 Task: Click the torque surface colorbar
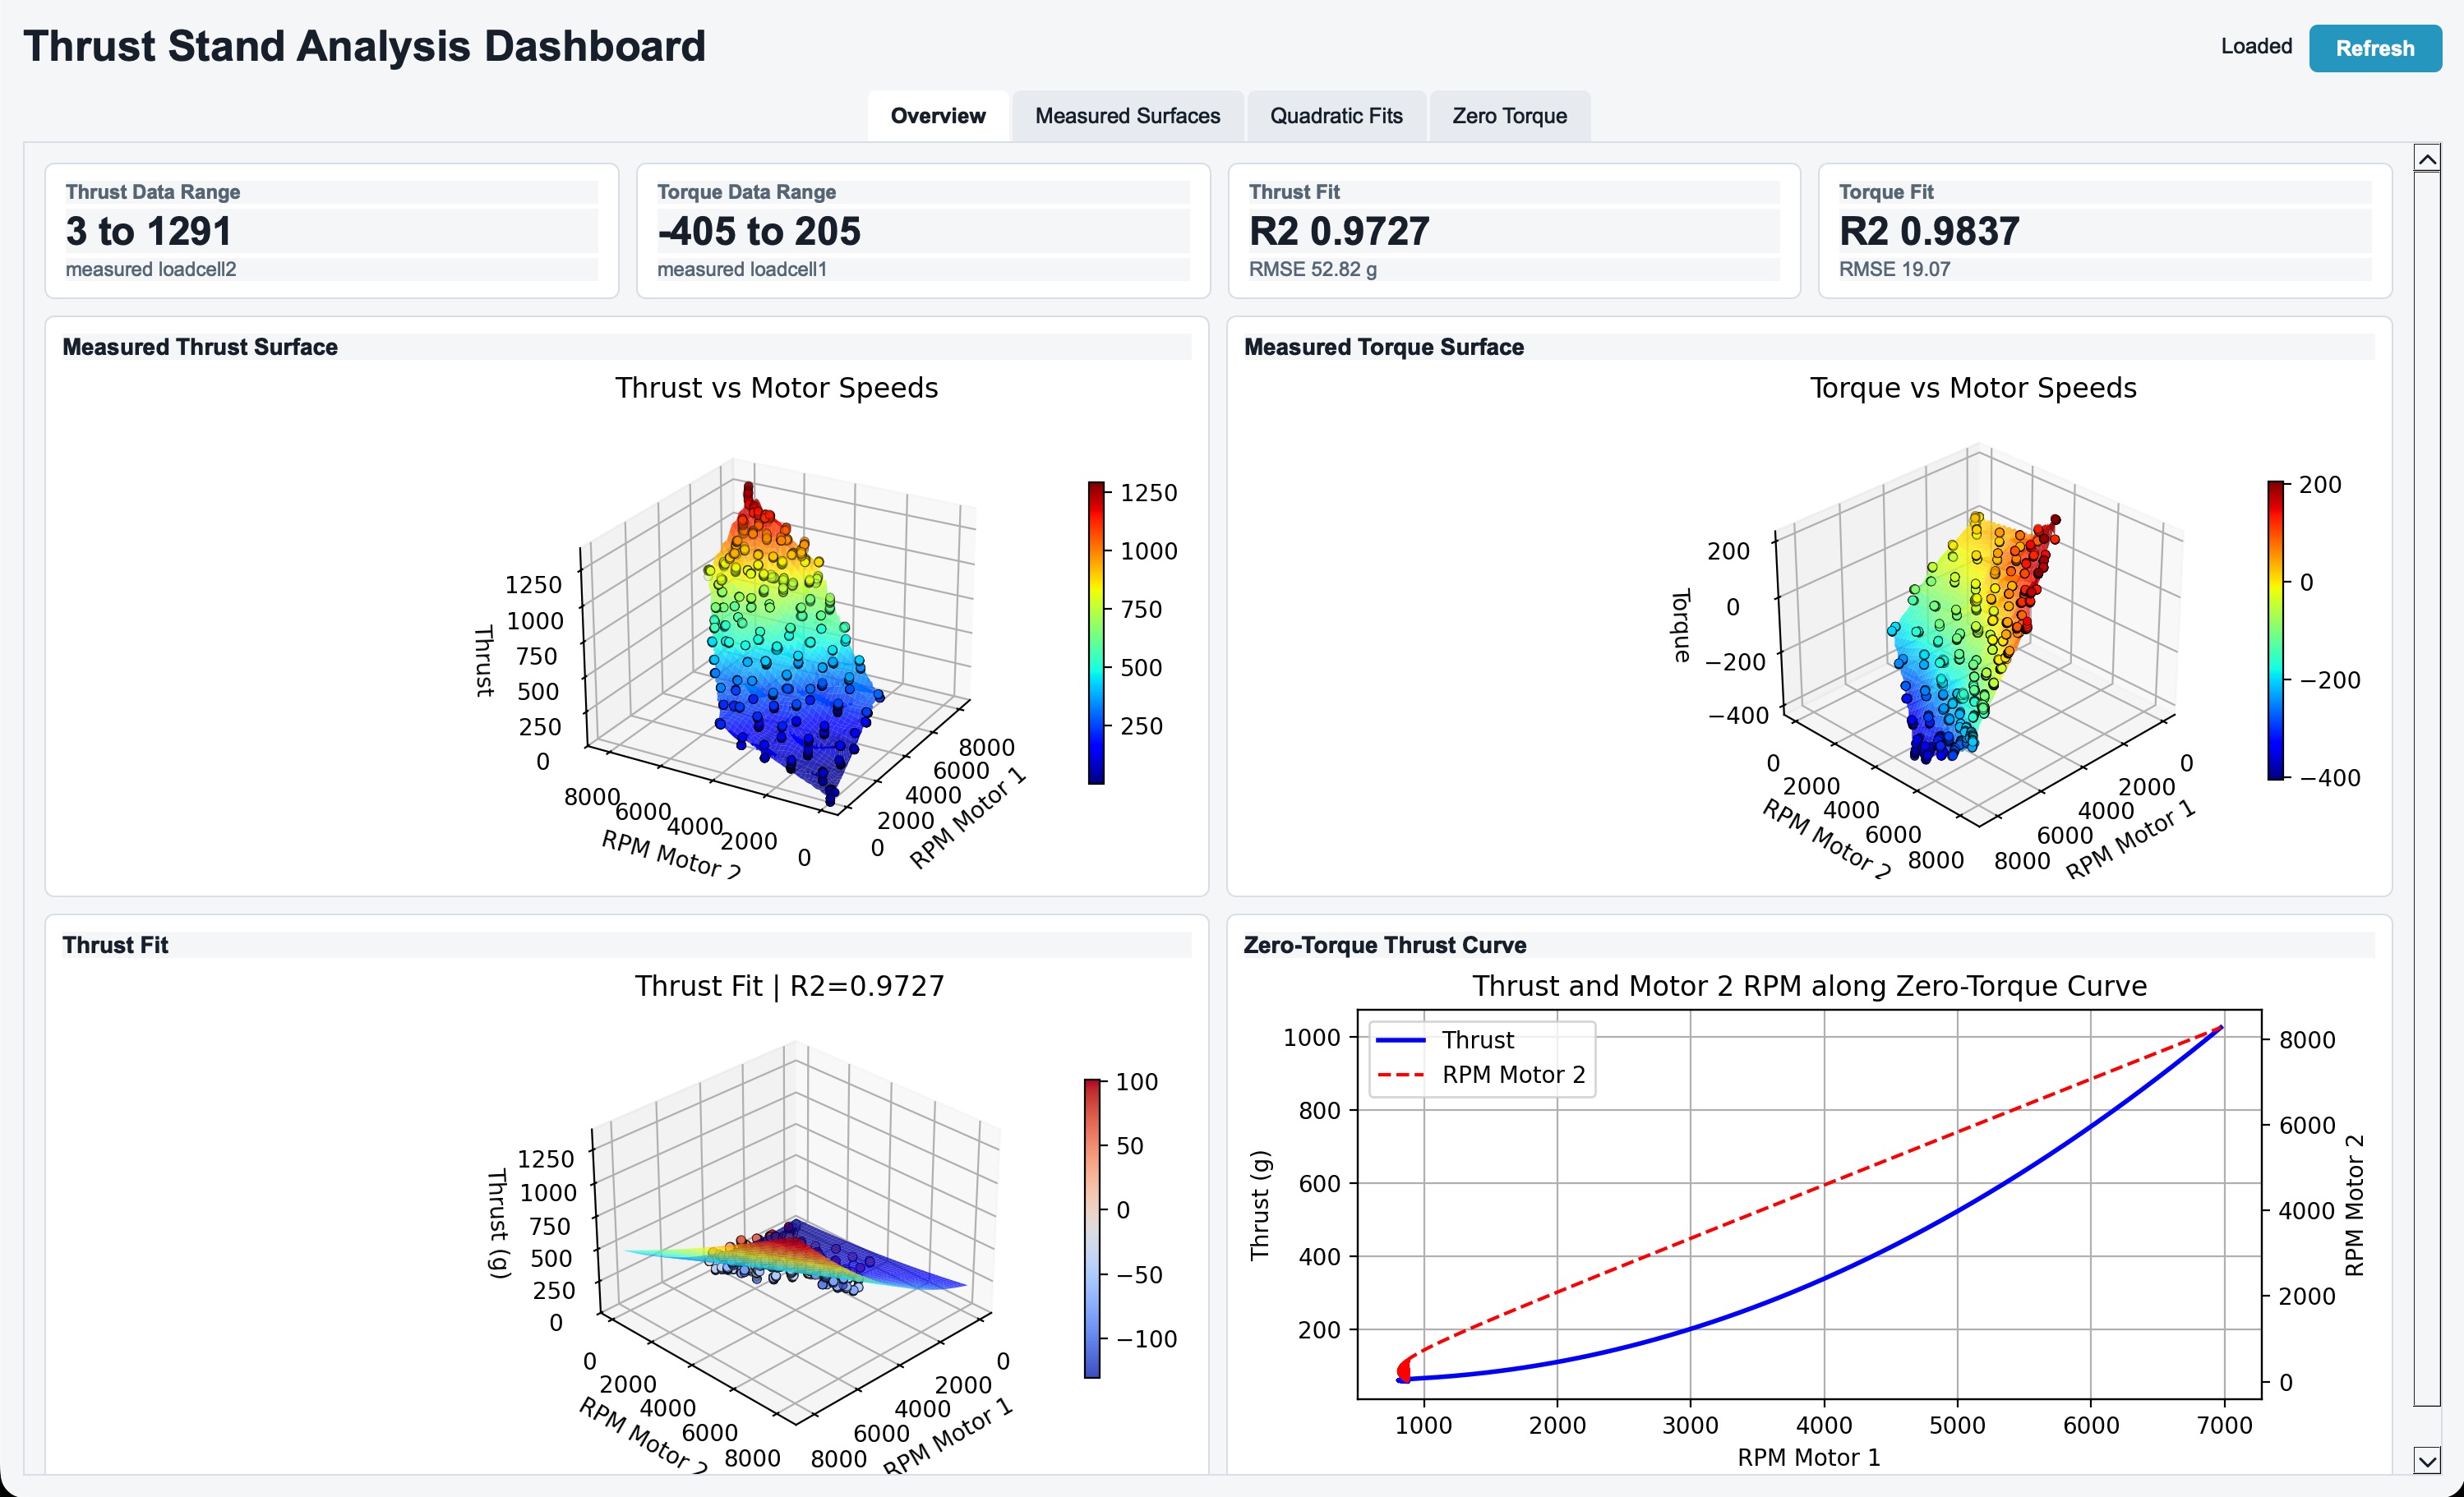tap(2276, 630)
